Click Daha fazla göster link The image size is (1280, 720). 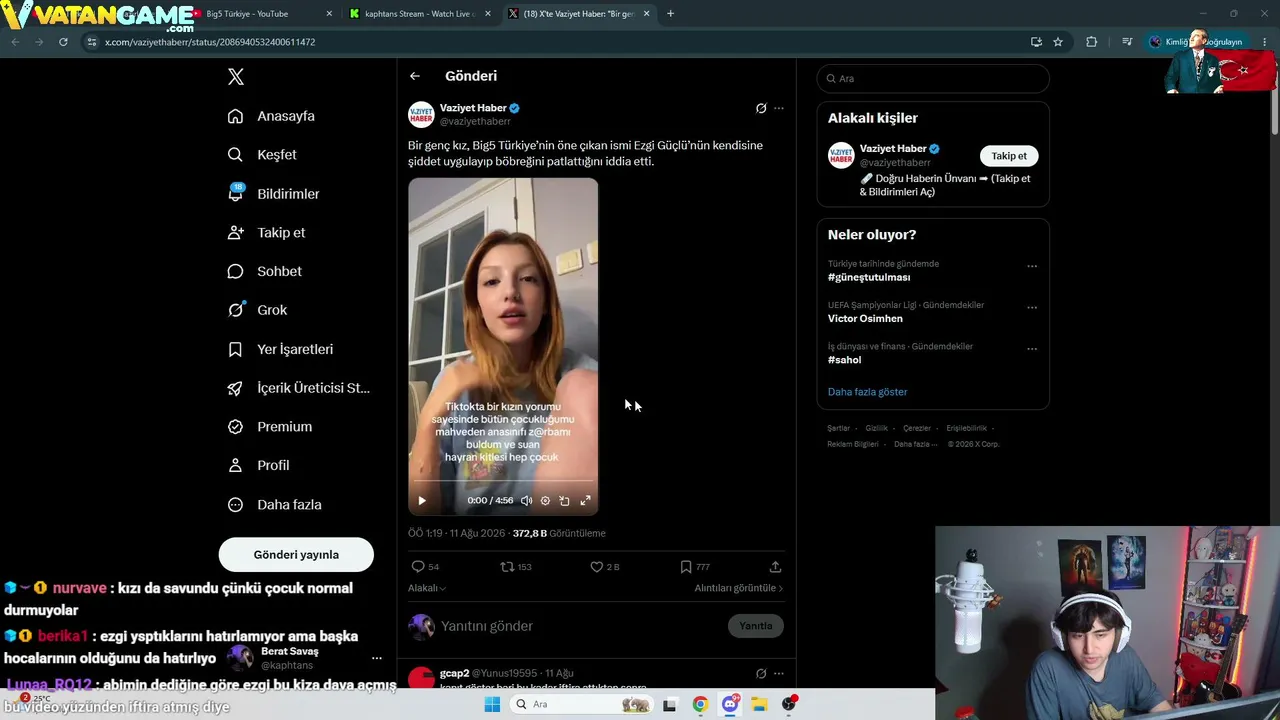click(867, 392)
